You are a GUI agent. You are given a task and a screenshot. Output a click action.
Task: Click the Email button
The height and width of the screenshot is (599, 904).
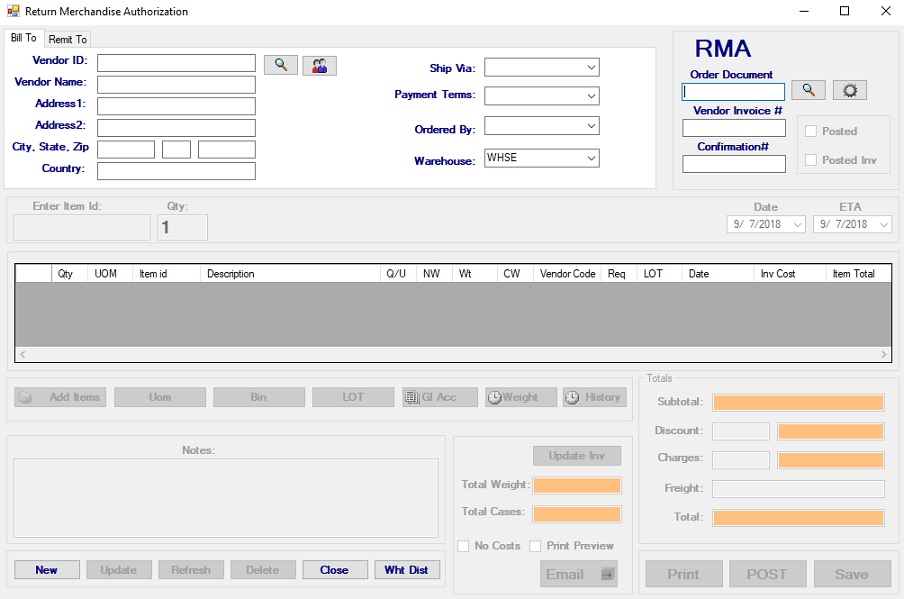tap(579, 574)
